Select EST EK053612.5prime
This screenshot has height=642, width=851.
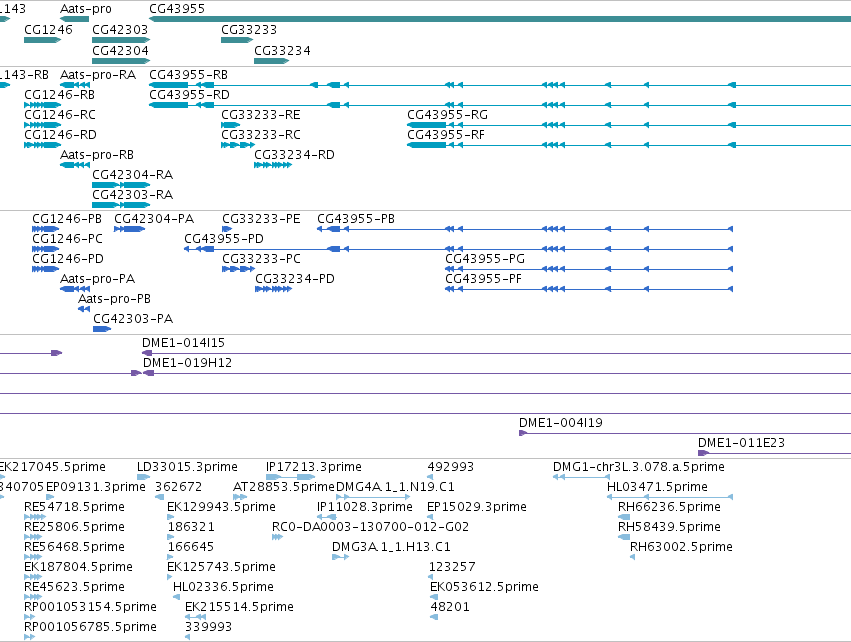(x=434, y=597)
